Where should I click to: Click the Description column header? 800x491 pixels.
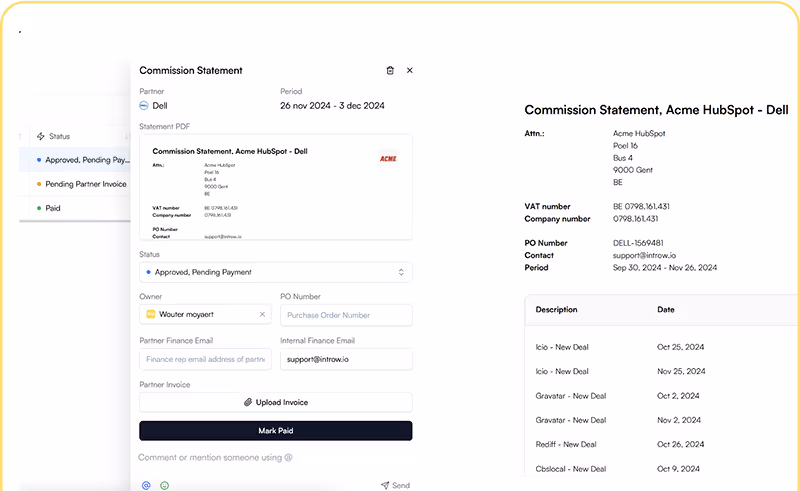coord(556,309)
